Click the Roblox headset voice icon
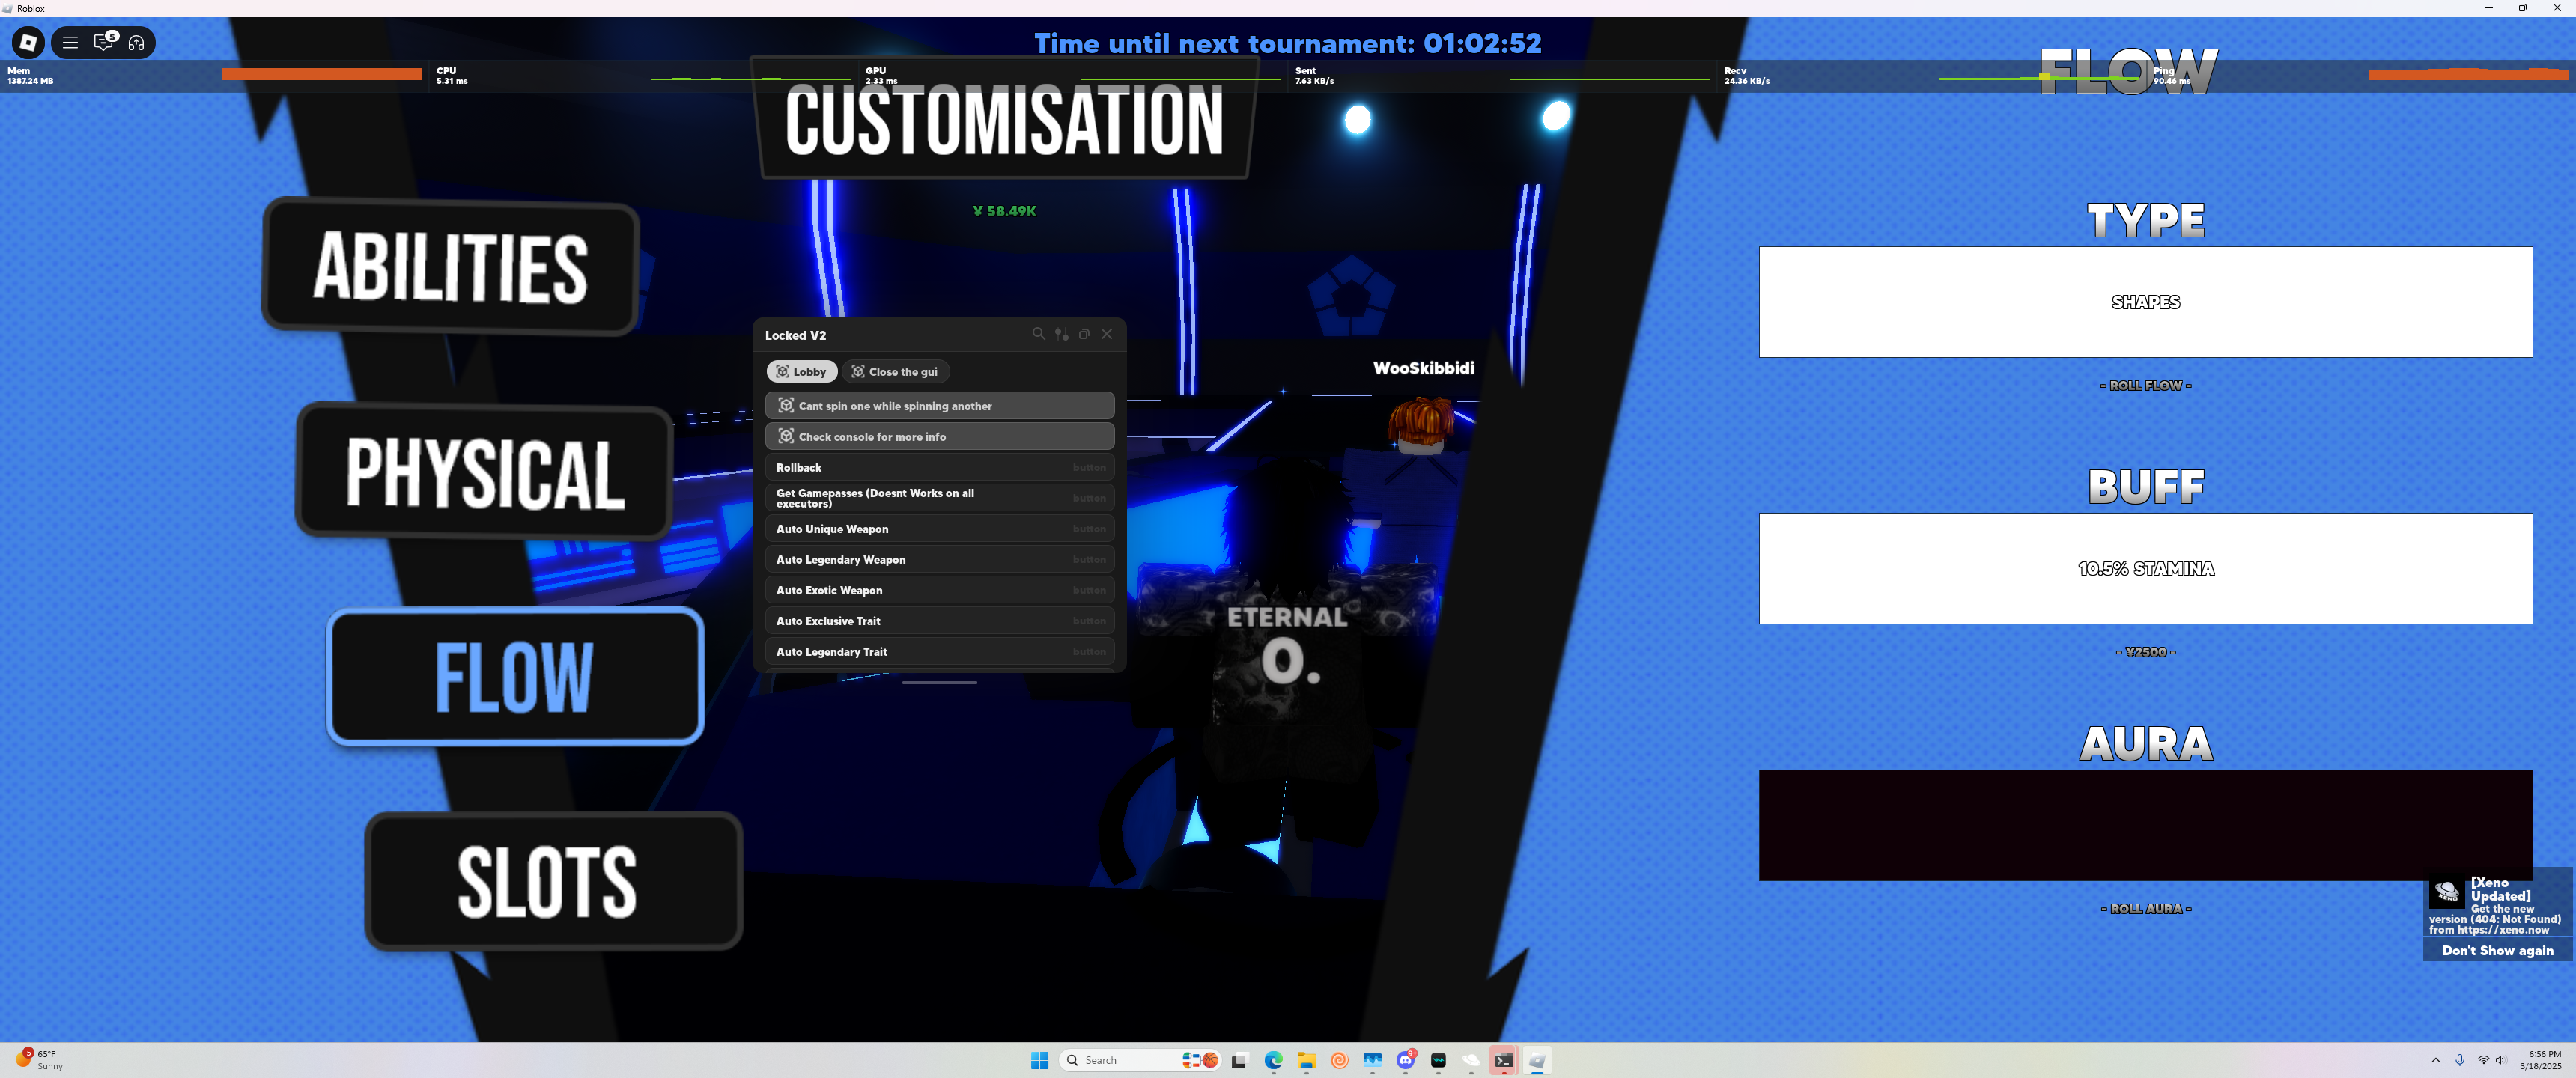This screenshot has height=1078, width=2576. (137, 42)
